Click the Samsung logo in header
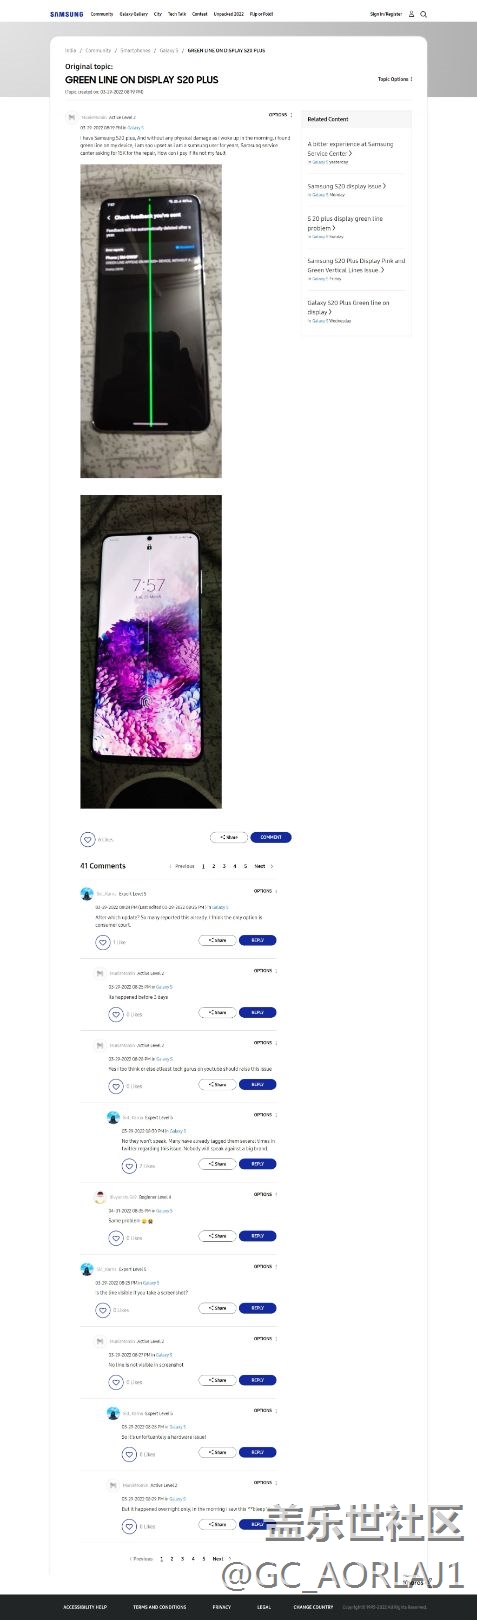The image size is (477, 1620). tap(67, 14)
